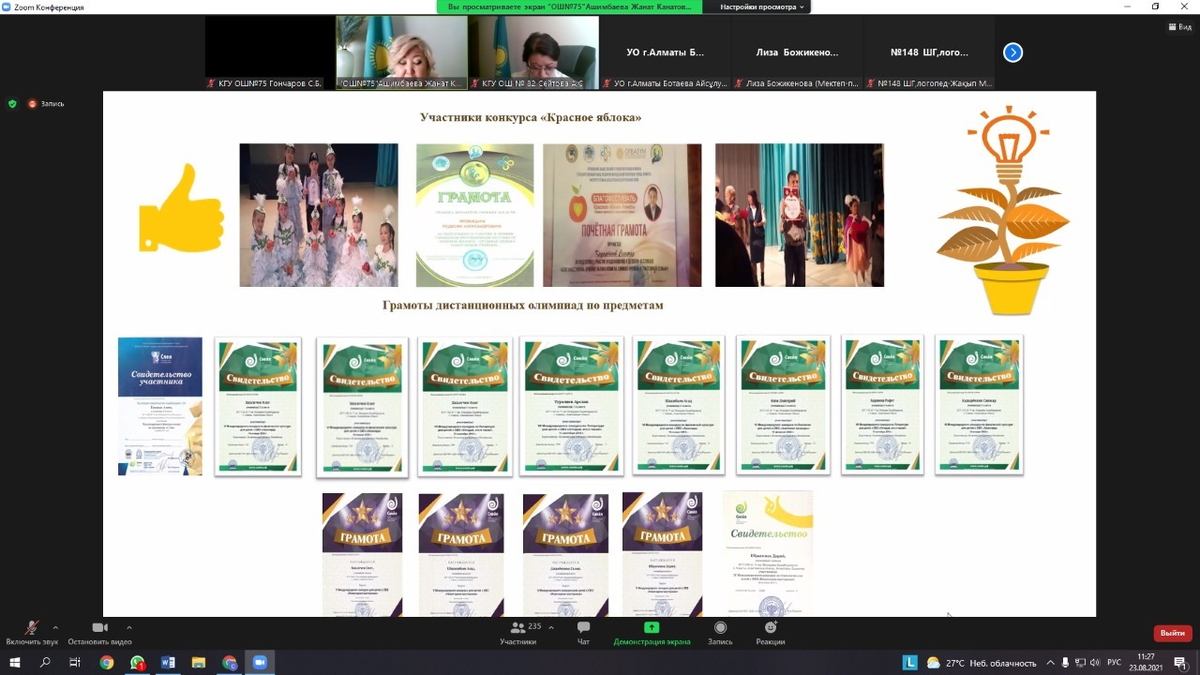Toggle camera with Остановить видео
1200x675 pixels.
tap(99, 631)
